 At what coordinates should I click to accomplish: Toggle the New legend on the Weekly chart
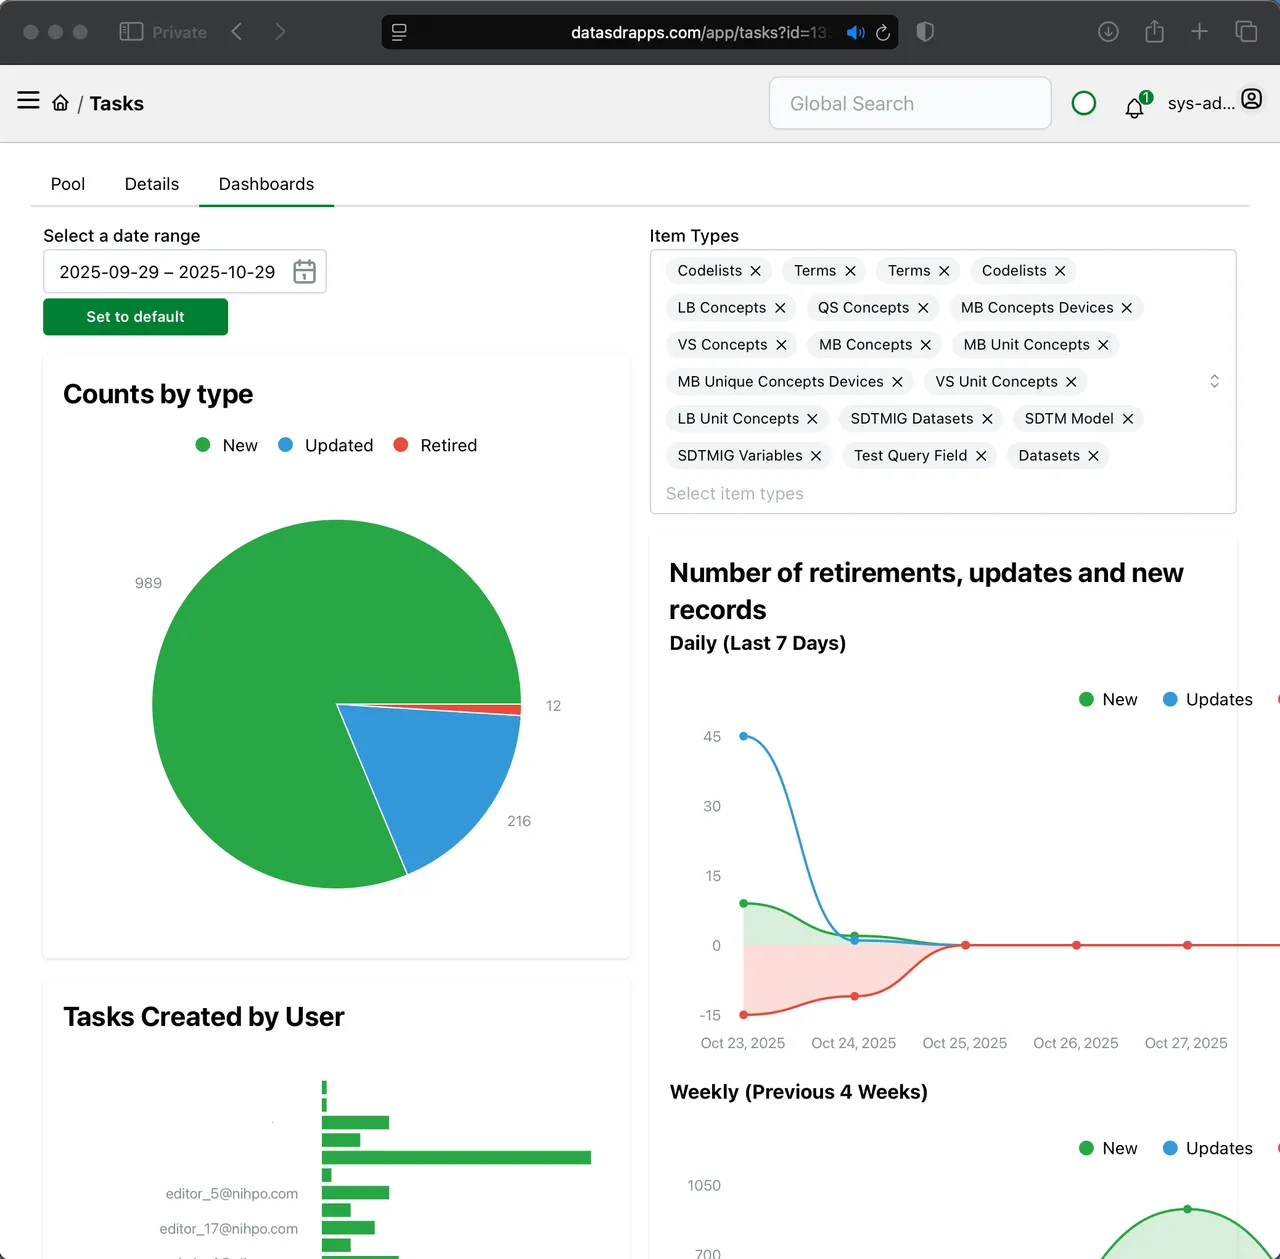pyautogui.click(x=1108, y=1148)
